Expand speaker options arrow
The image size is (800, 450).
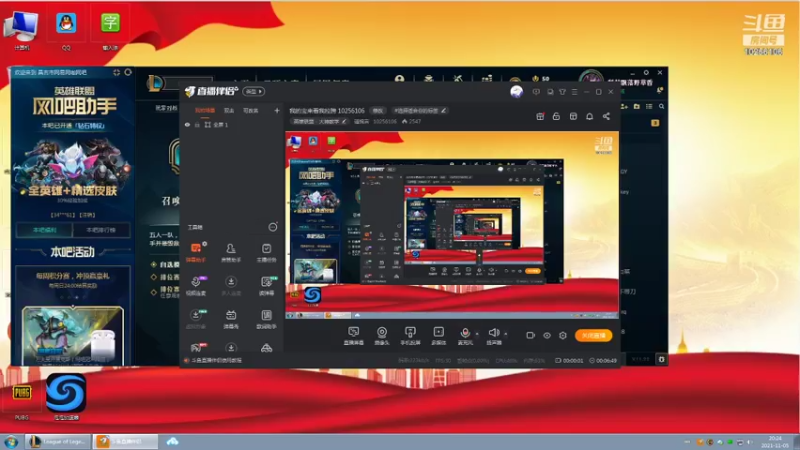[506, 334]
